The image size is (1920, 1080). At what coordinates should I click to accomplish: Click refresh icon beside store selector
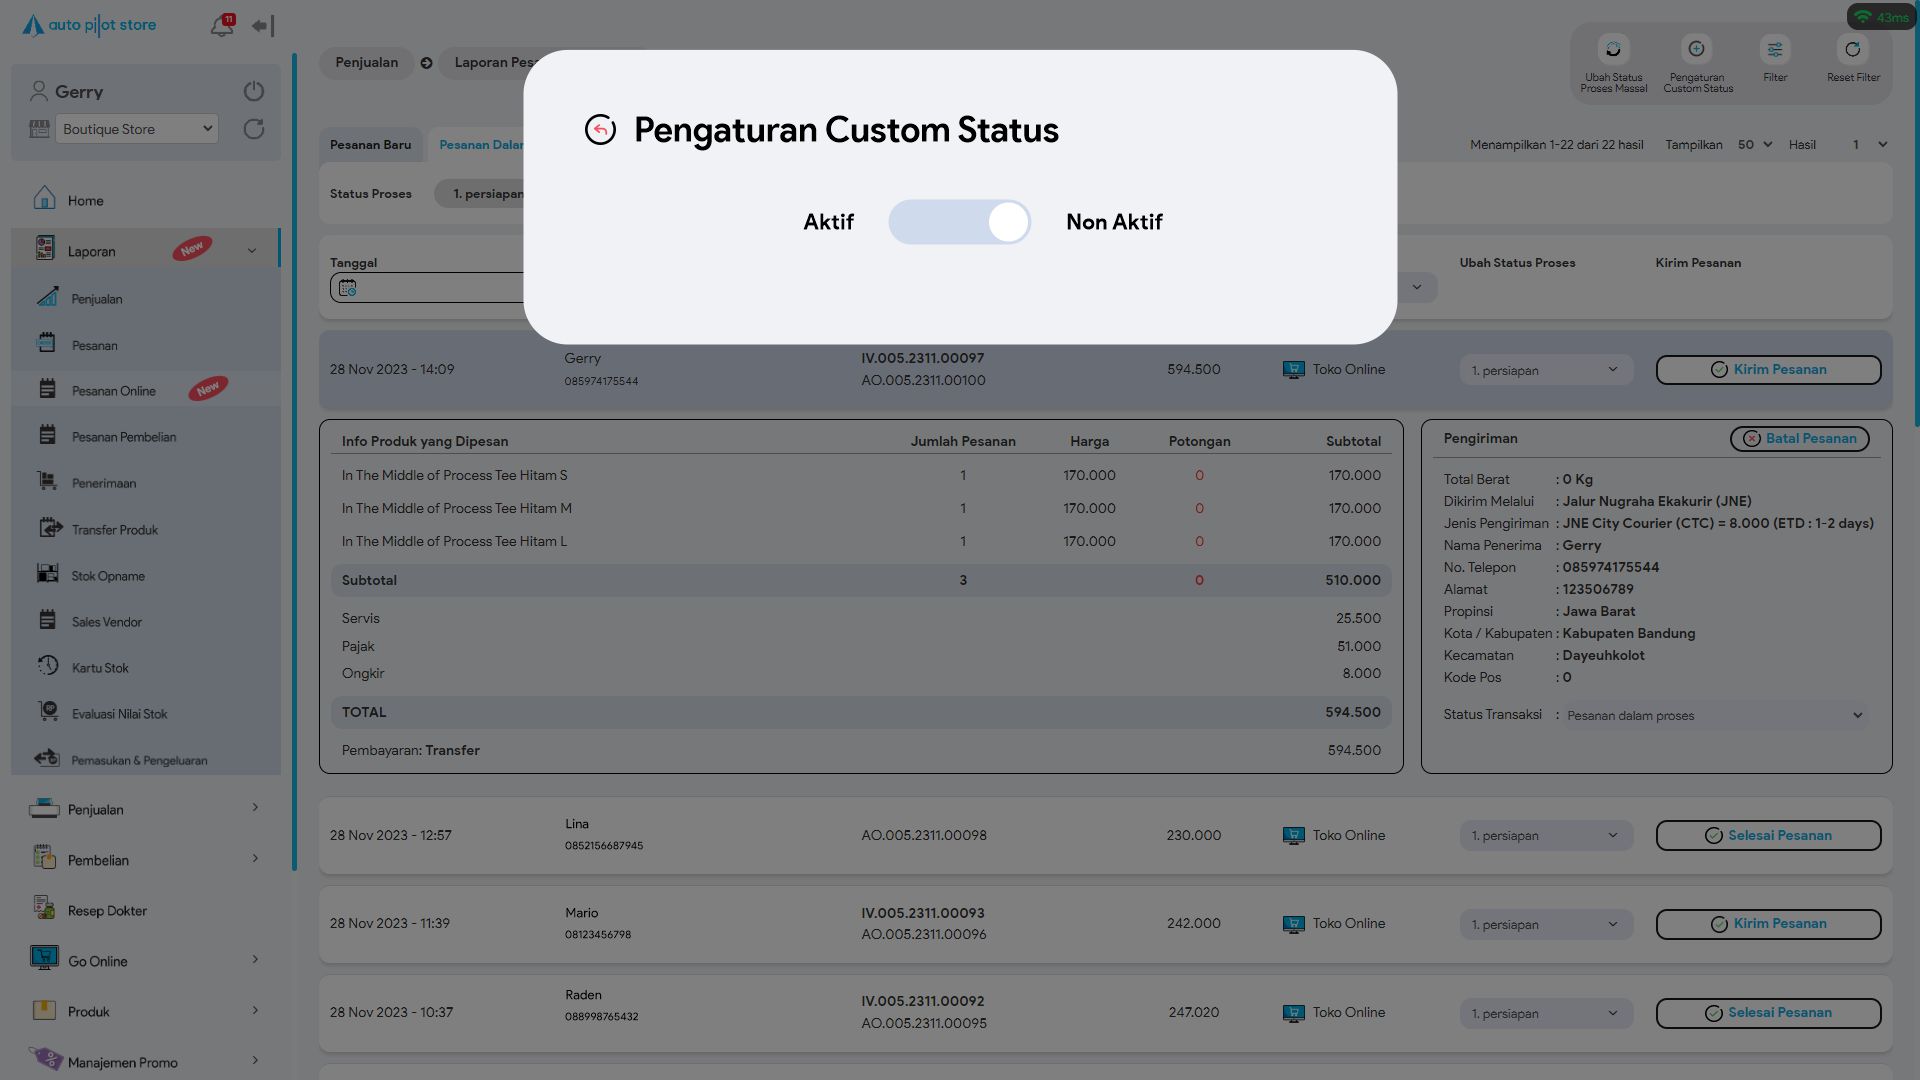pyautogui.click(x=254, y=129)
